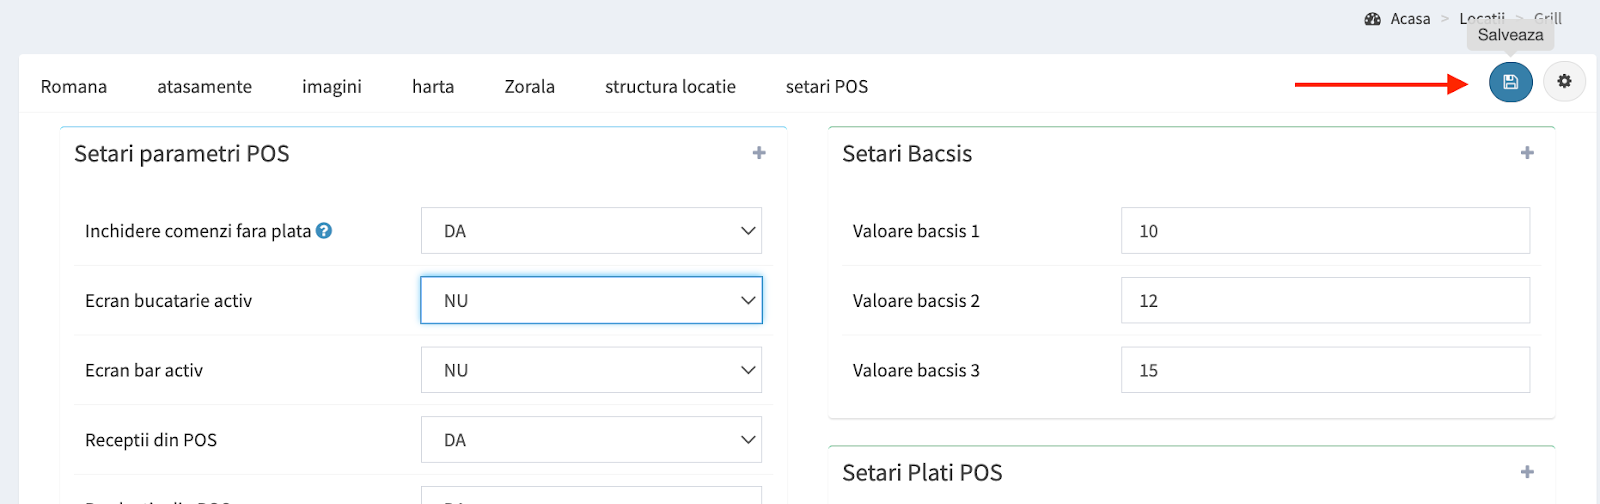Click the Valoare bacsis 1 input field

(x=1325, y=231)
